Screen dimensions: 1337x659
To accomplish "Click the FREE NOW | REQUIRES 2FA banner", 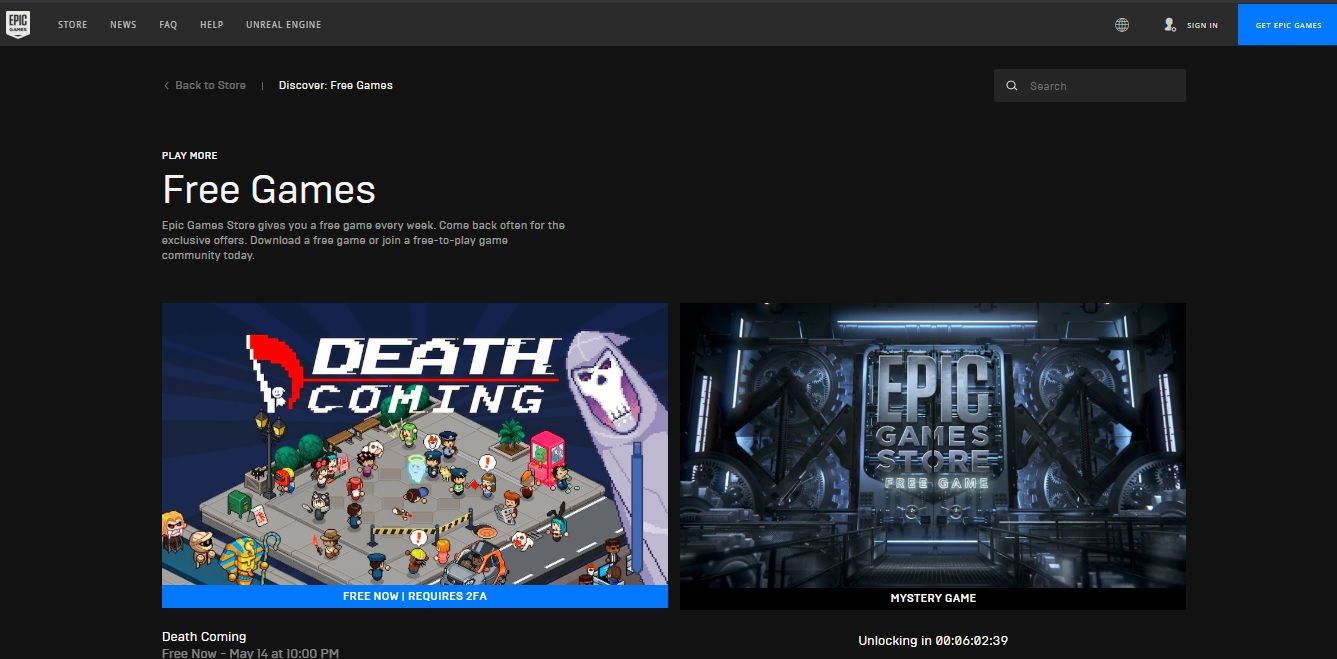I will pyautogui.click(x=415, y=597).
